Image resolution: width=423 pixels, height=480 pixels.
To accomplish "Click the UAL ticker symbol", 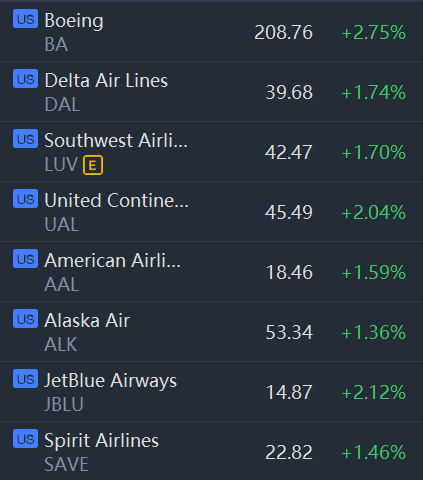I will [62, 224].
